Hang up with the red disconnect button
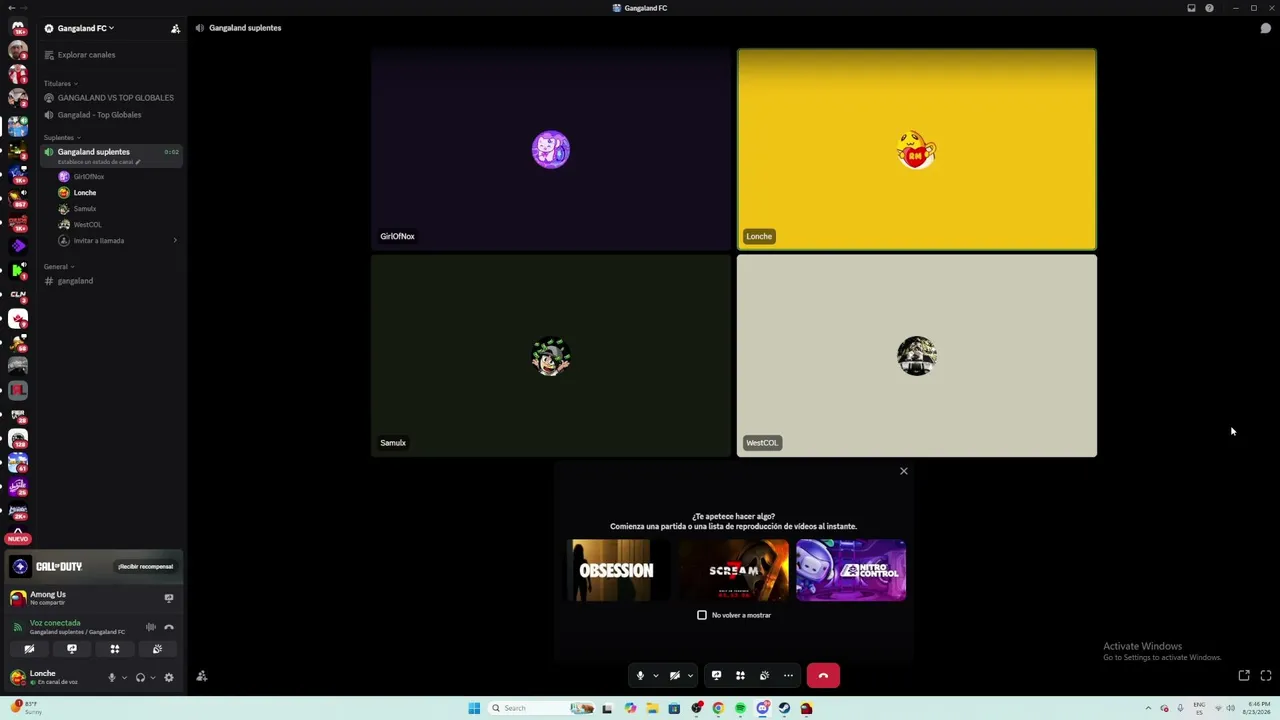Viewport: 1280px width, 720px height. coord(823,676)
